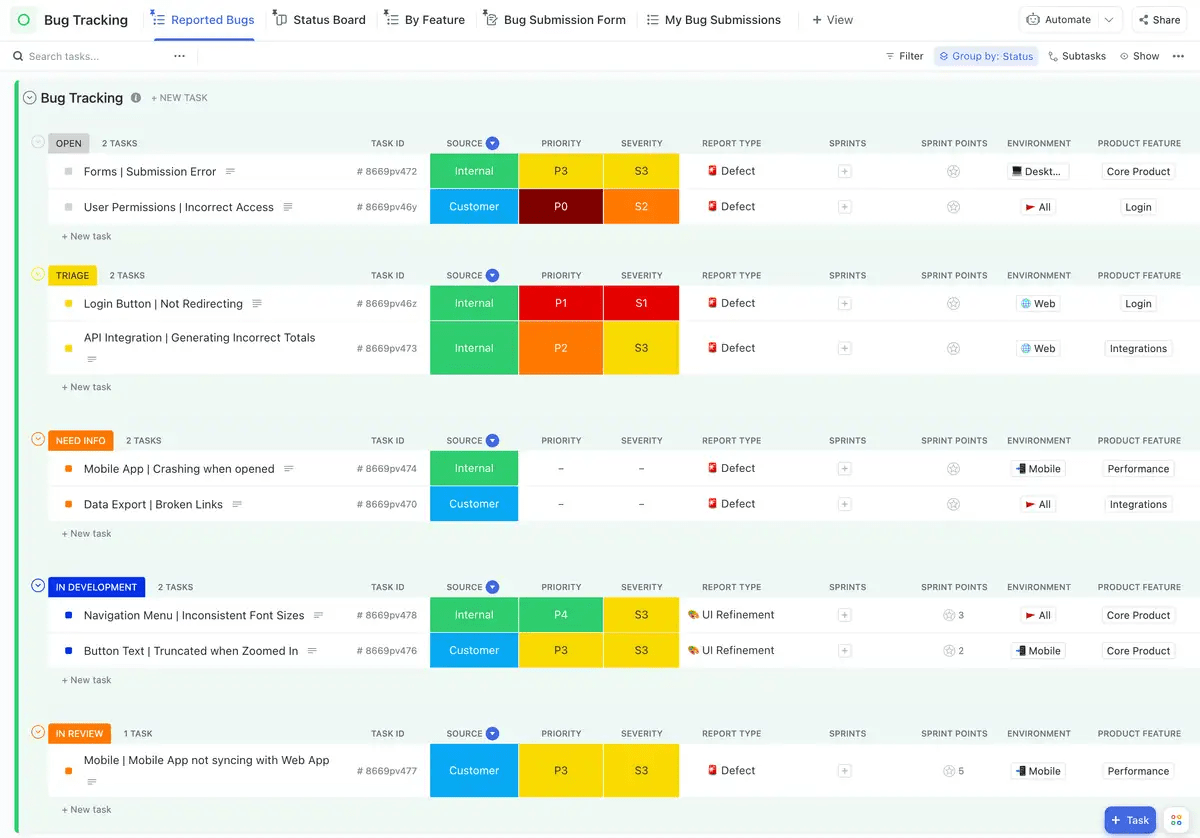1200x838 pixels.
Task: Add sprint to Forms | Submission Error row
Action: [x=845, y=172]
